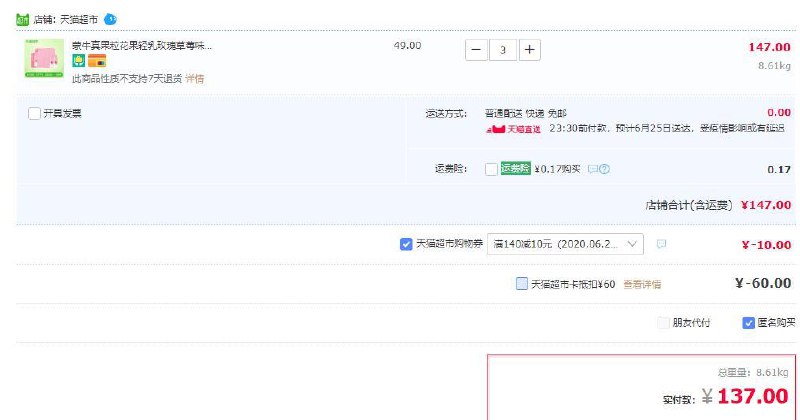Click the orange card badge under product title
Screen dimensions: 800x420
point(97,61)
